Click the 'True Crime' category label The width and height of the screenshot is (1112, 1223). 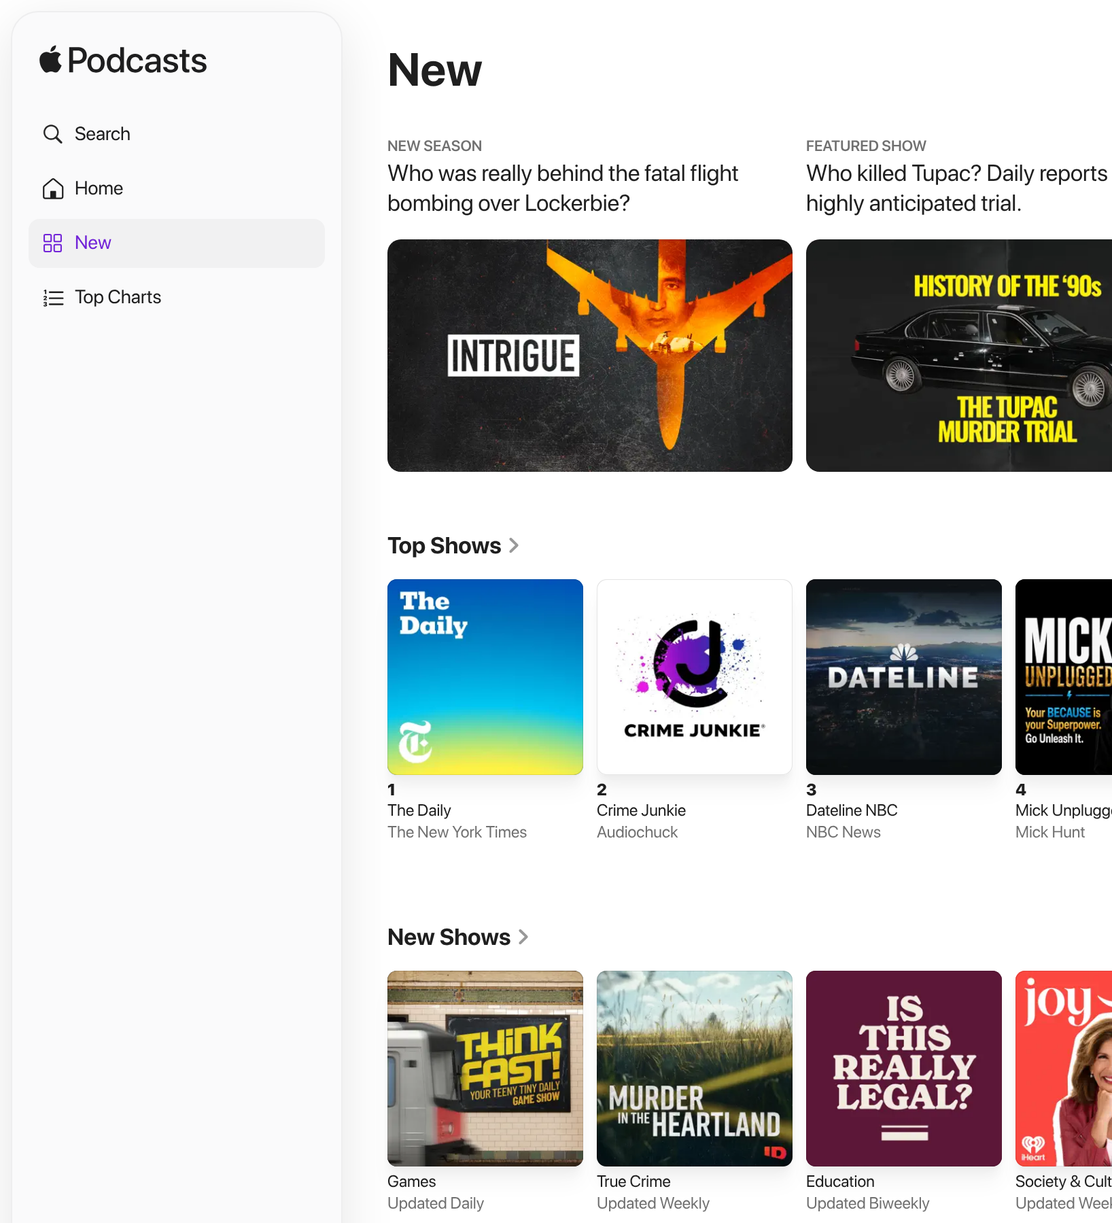[634, 1181]
